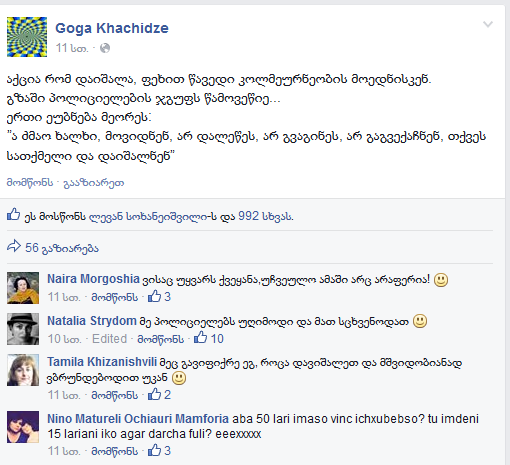The width and height of the screenshot is (510, 465).
Task: Click the post's გააზიარეთ share link
Action: [x=94, y=183]
